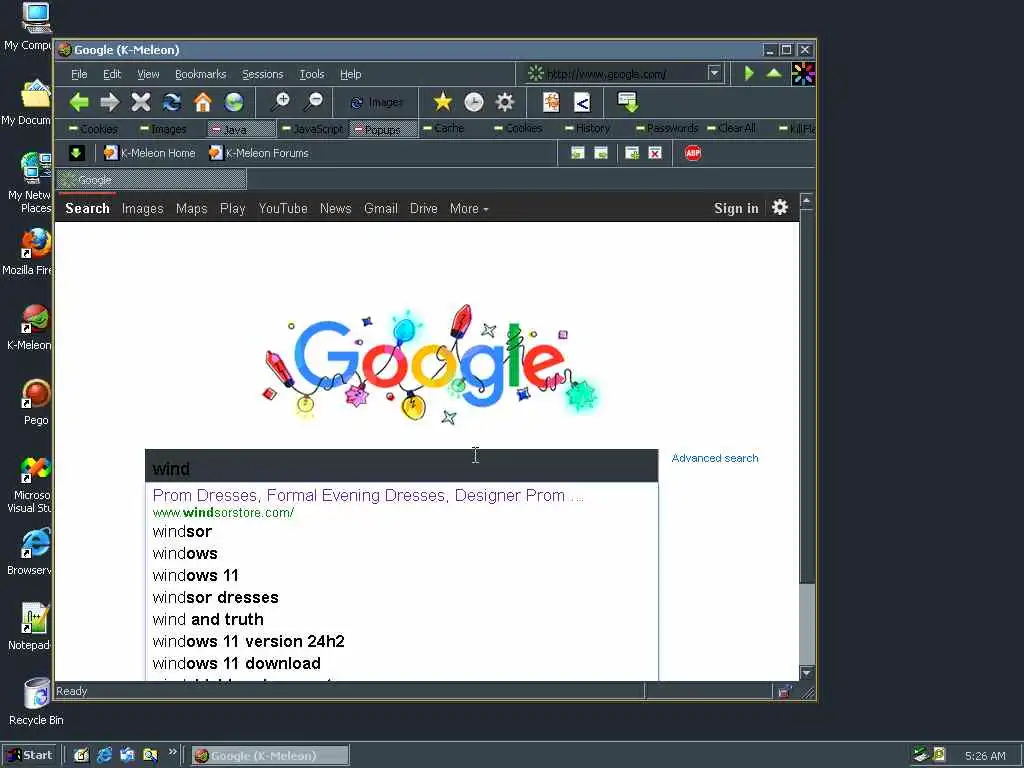Close the tab with the red X layer icon
The height and width of the screenshot is (768, 1024).
click(x=655, y=153)
